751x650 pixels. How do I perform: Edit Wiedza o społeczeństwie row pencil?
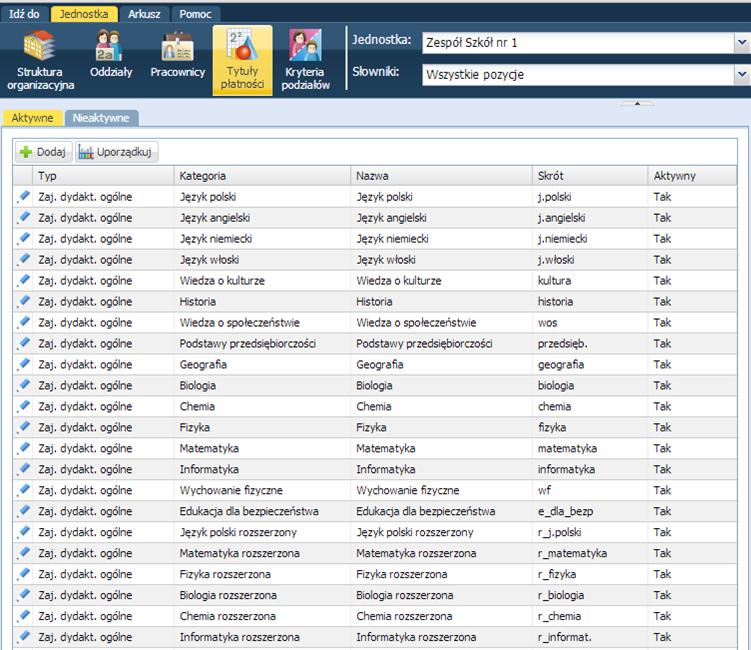23,322
